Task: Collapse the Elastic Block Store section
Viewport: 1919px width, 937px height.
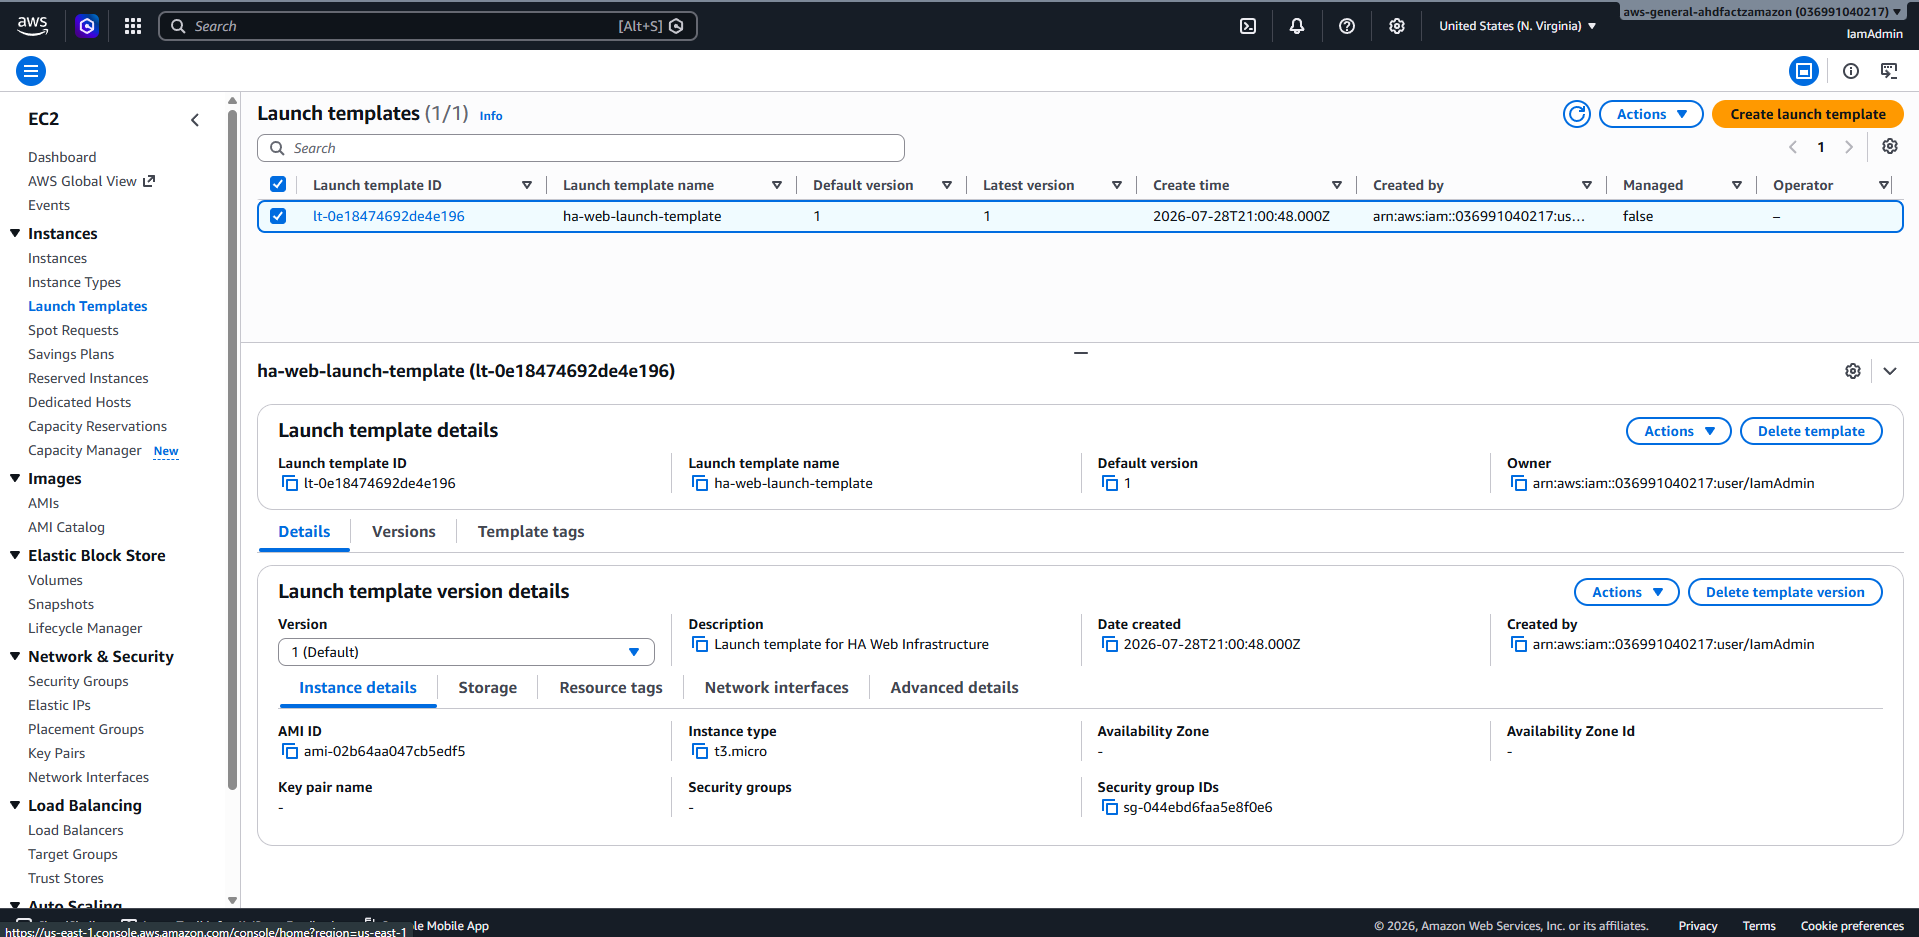Action: (x=15, y=555)
